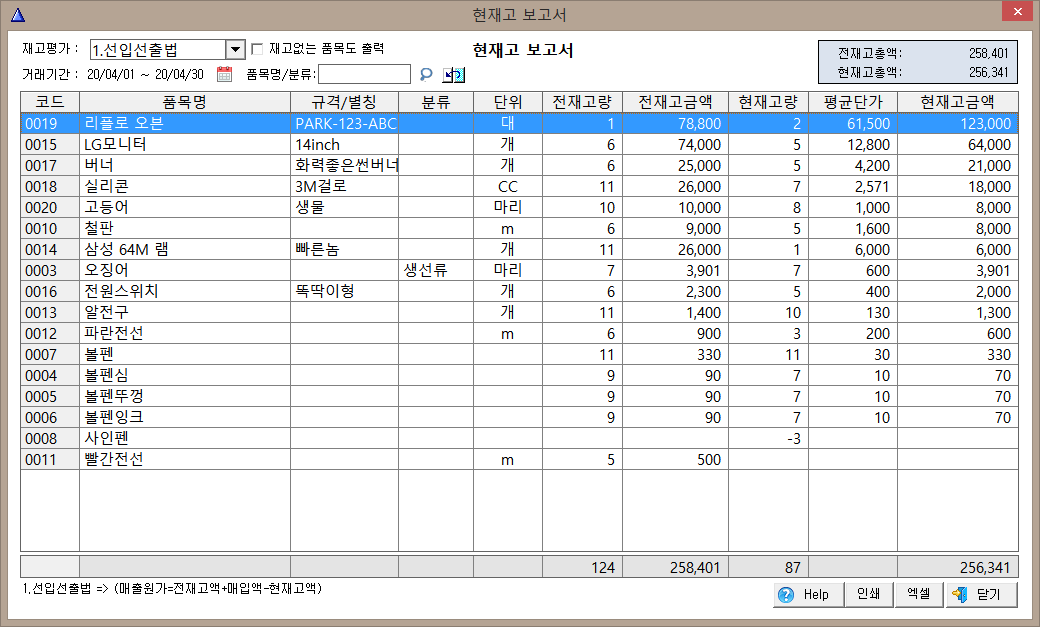Click the total 258,401 footer cell
This screenshot has width=1040, height=627.
pyautogui.click(x=675, y=567)
